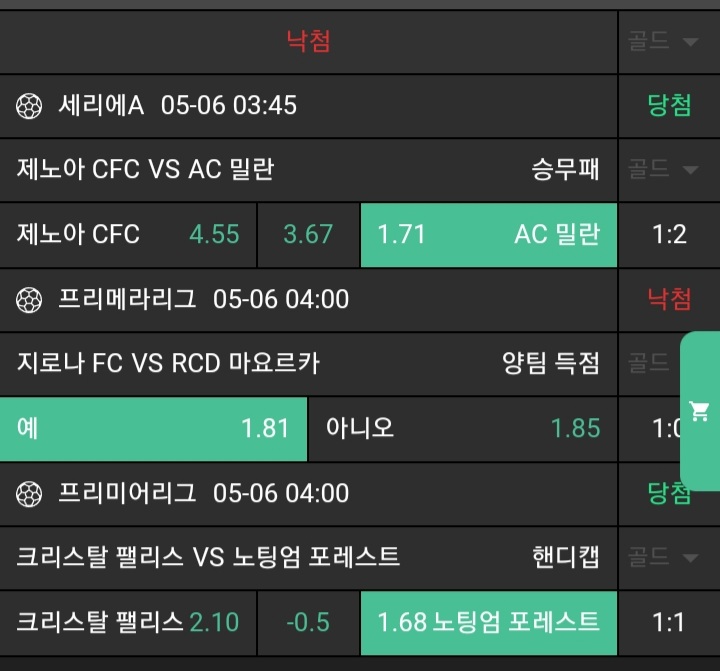
Task: Open 크리스탈 팰리스 VS 노팅엄 포레스트 match
Action: click(208, 558)
